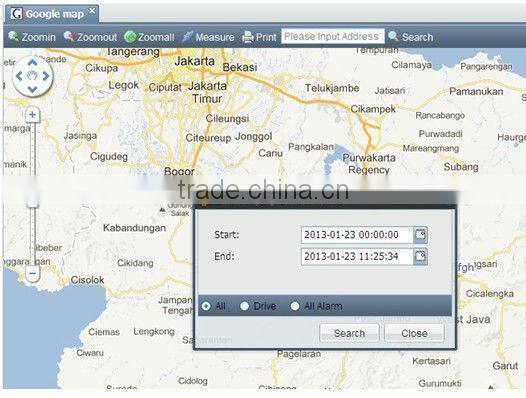Click the hand icon in pan control
Screen dimensions: 526x398
32,76
